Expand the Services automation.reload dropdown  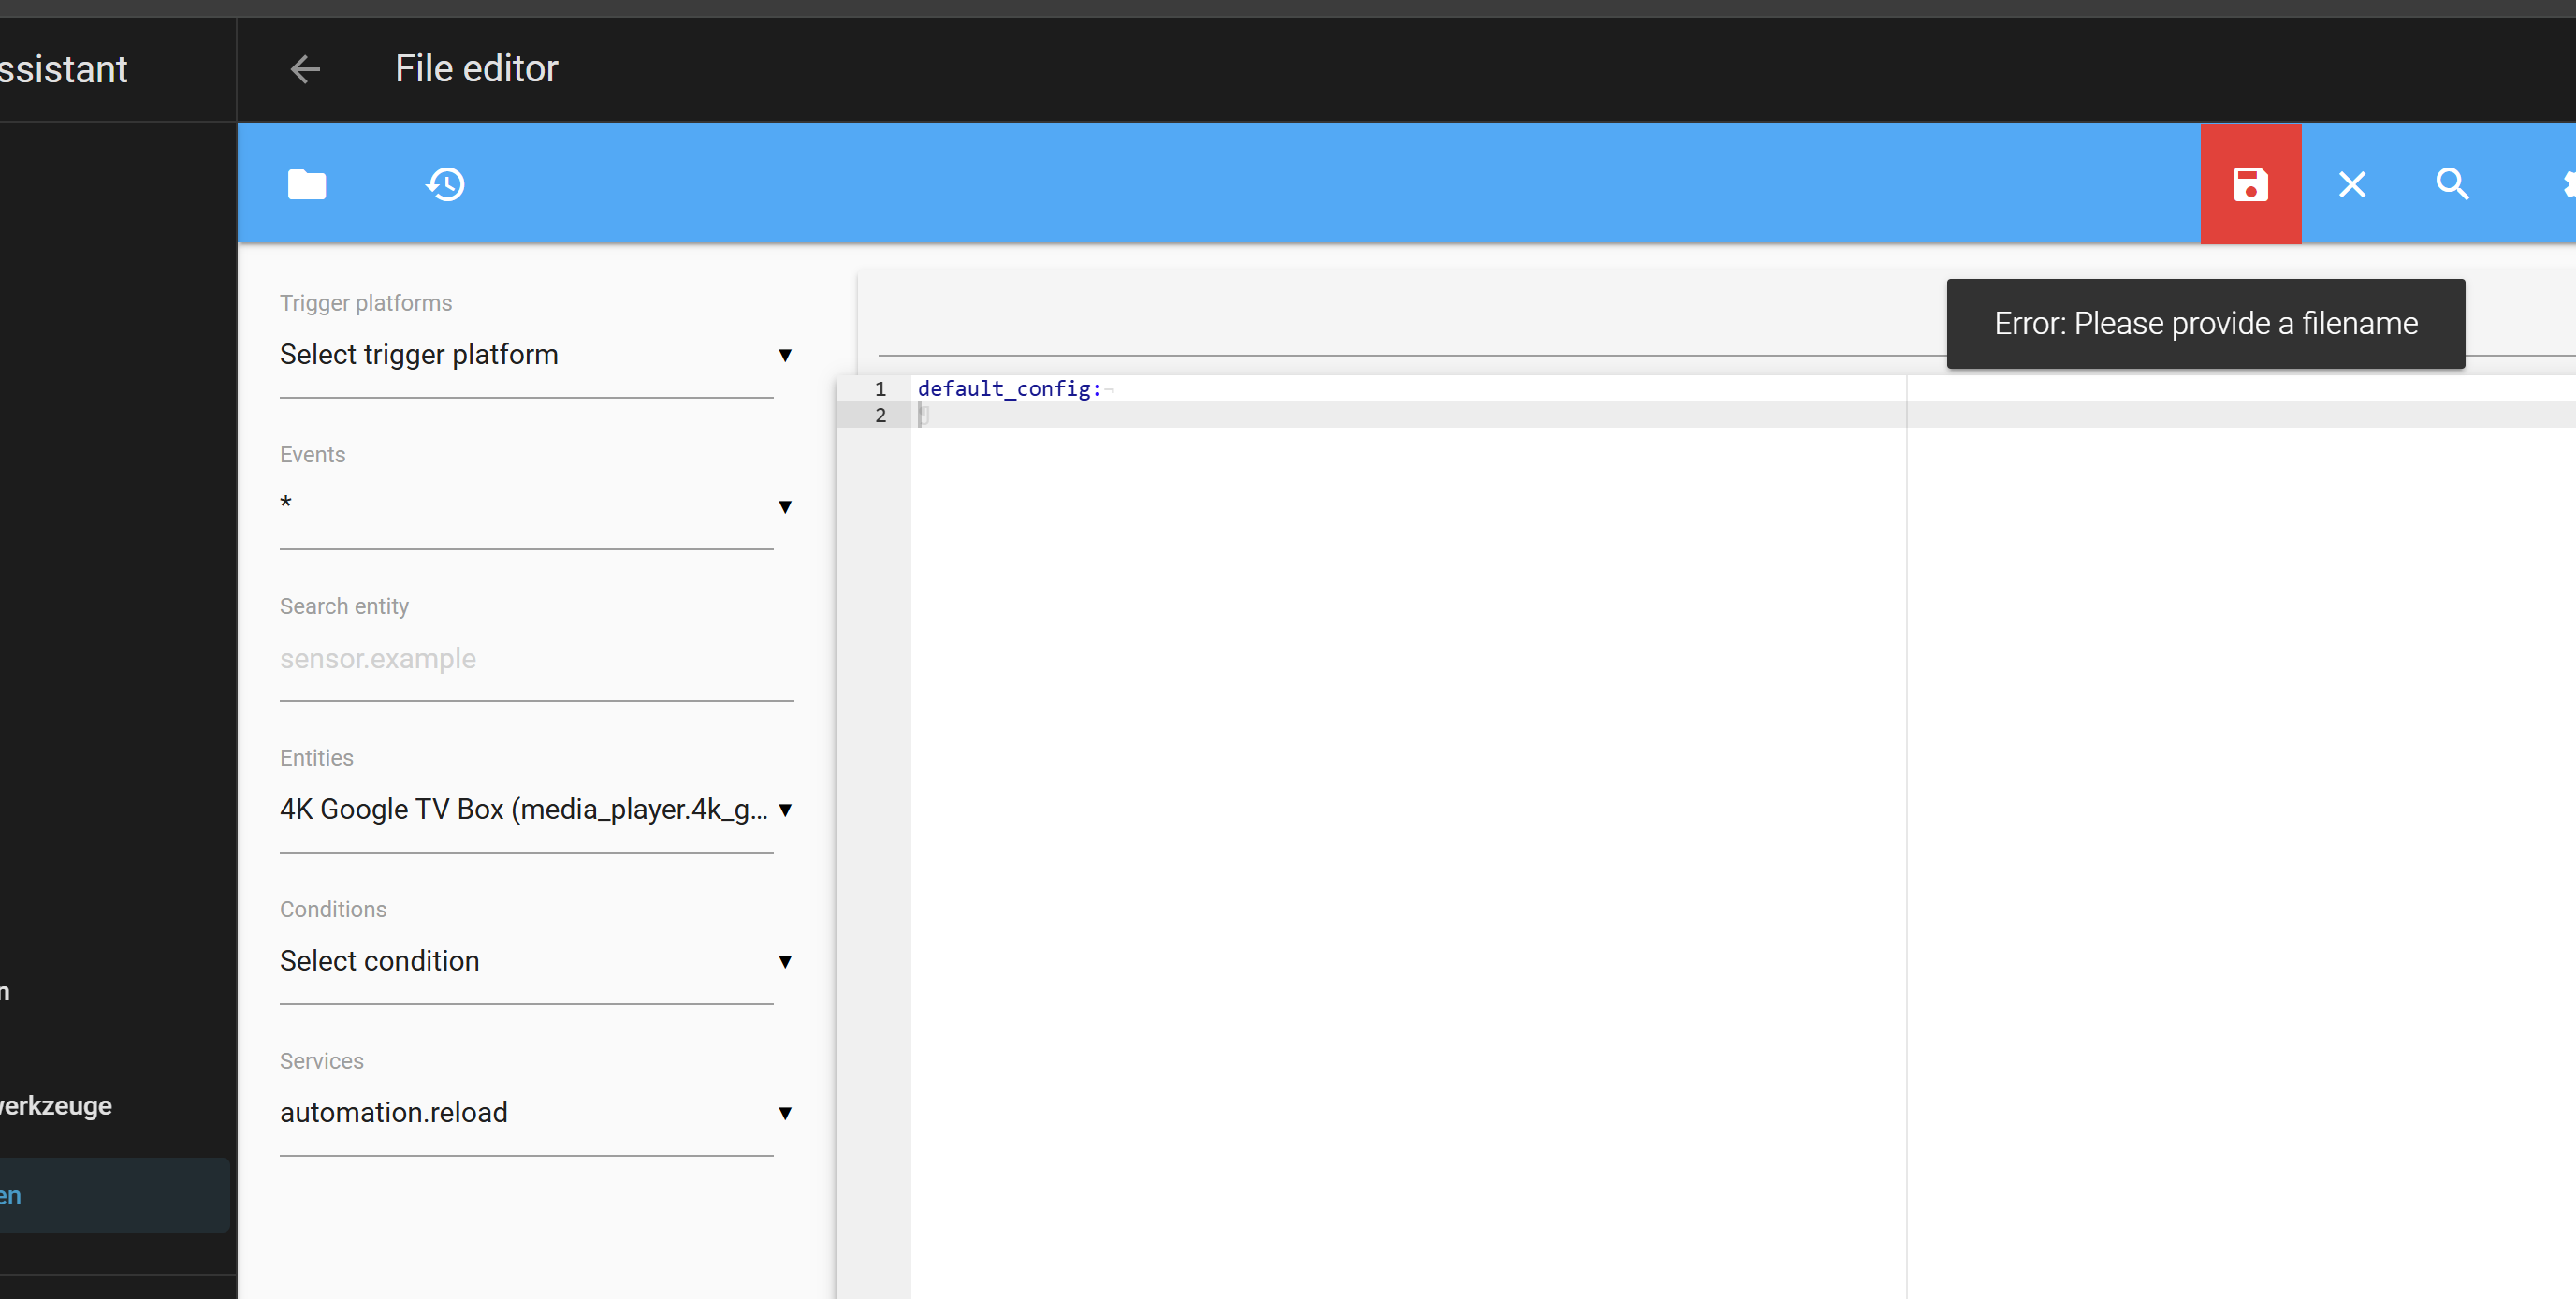tap(535, 1112)
